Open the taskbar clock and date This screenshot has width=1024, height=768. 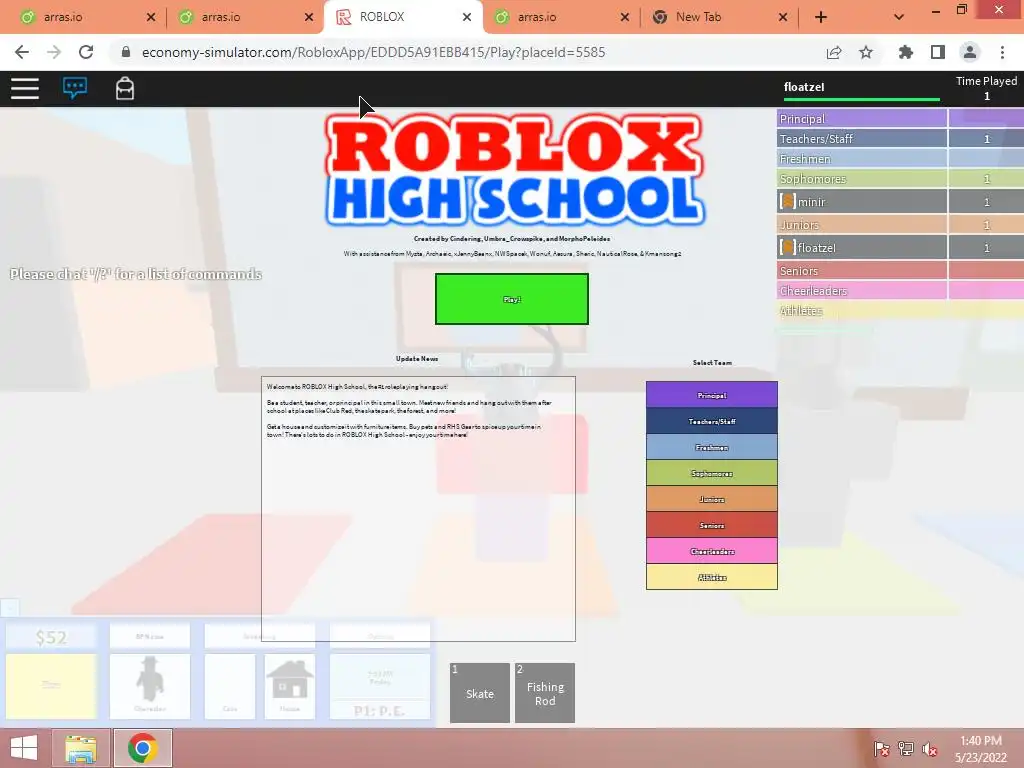tap(980, 748)
